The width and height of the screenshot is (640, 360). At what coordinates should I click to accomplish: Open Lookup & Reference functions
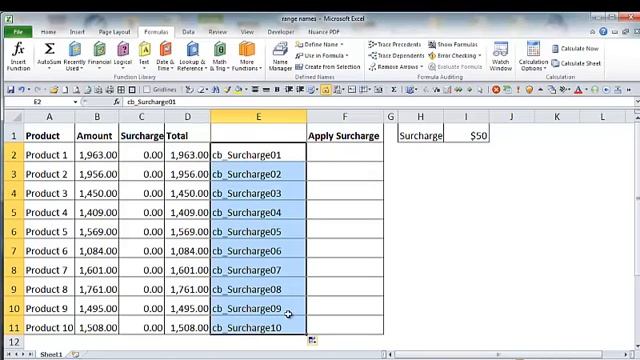192,56
